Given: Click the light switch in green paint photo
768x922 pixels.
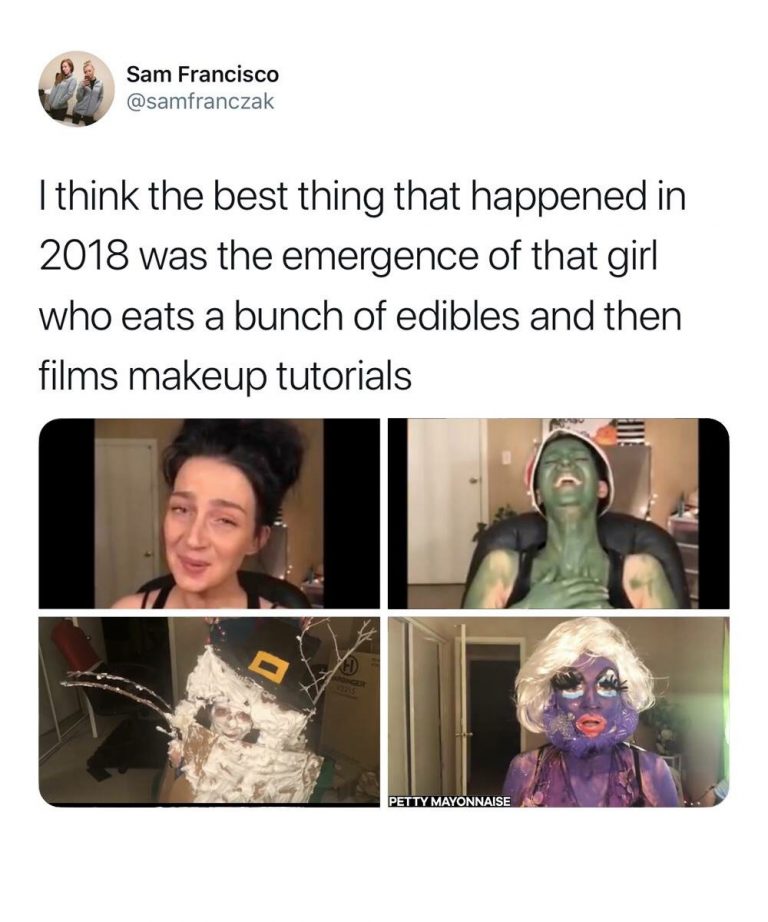Looking at the screenshot, I should click(505, 459).
